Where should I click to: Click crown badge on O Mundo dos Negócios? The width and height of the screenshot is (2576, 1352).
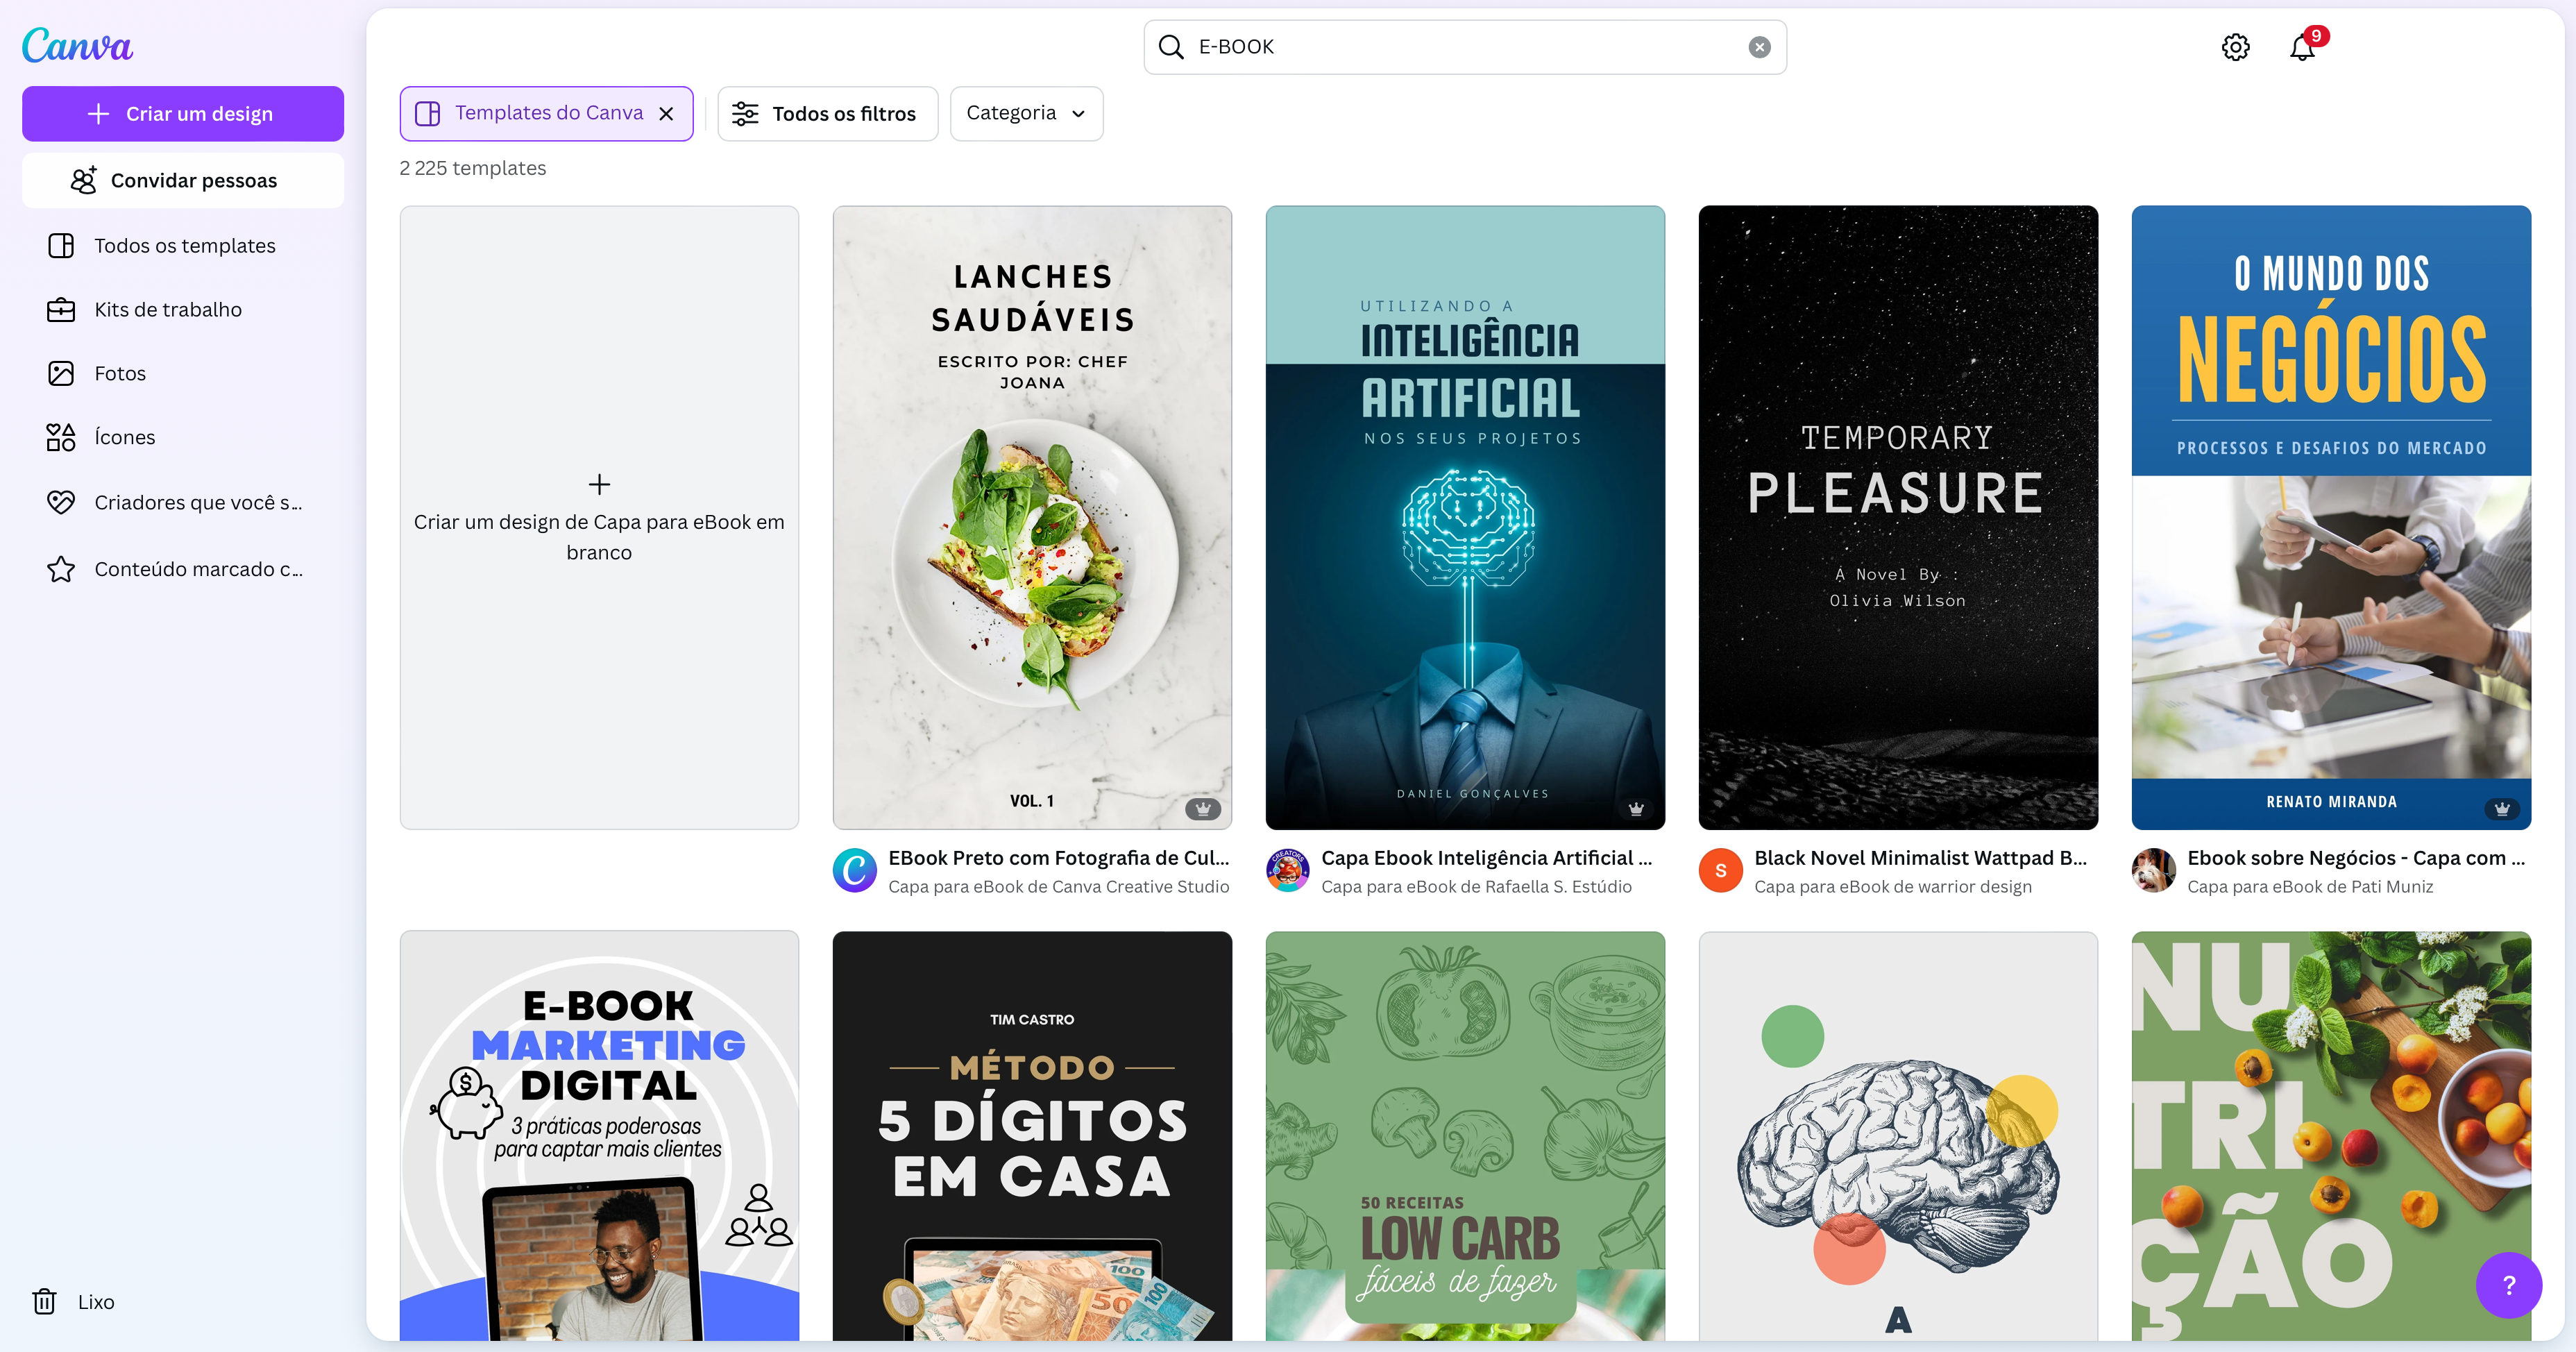tap(2502, 809)
